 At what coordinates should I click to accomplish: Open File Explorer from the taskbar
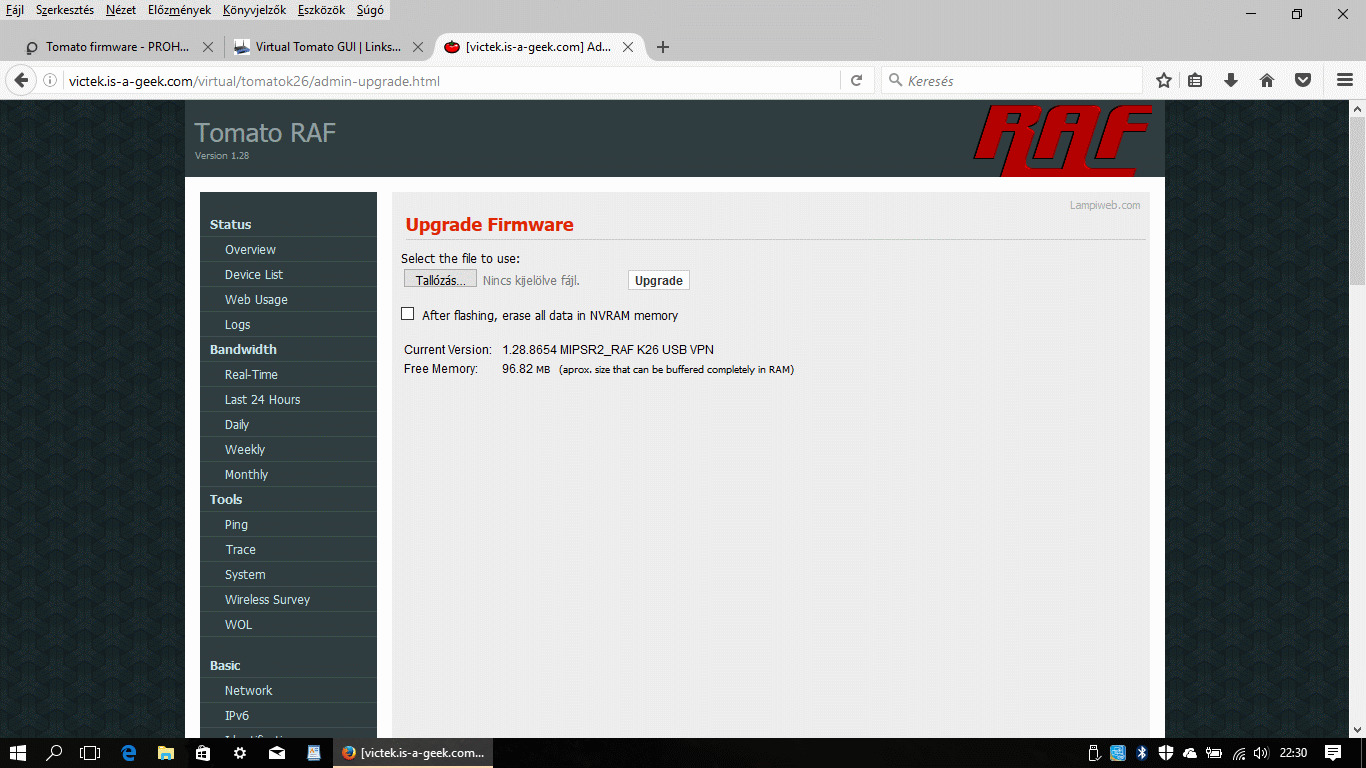166,753
